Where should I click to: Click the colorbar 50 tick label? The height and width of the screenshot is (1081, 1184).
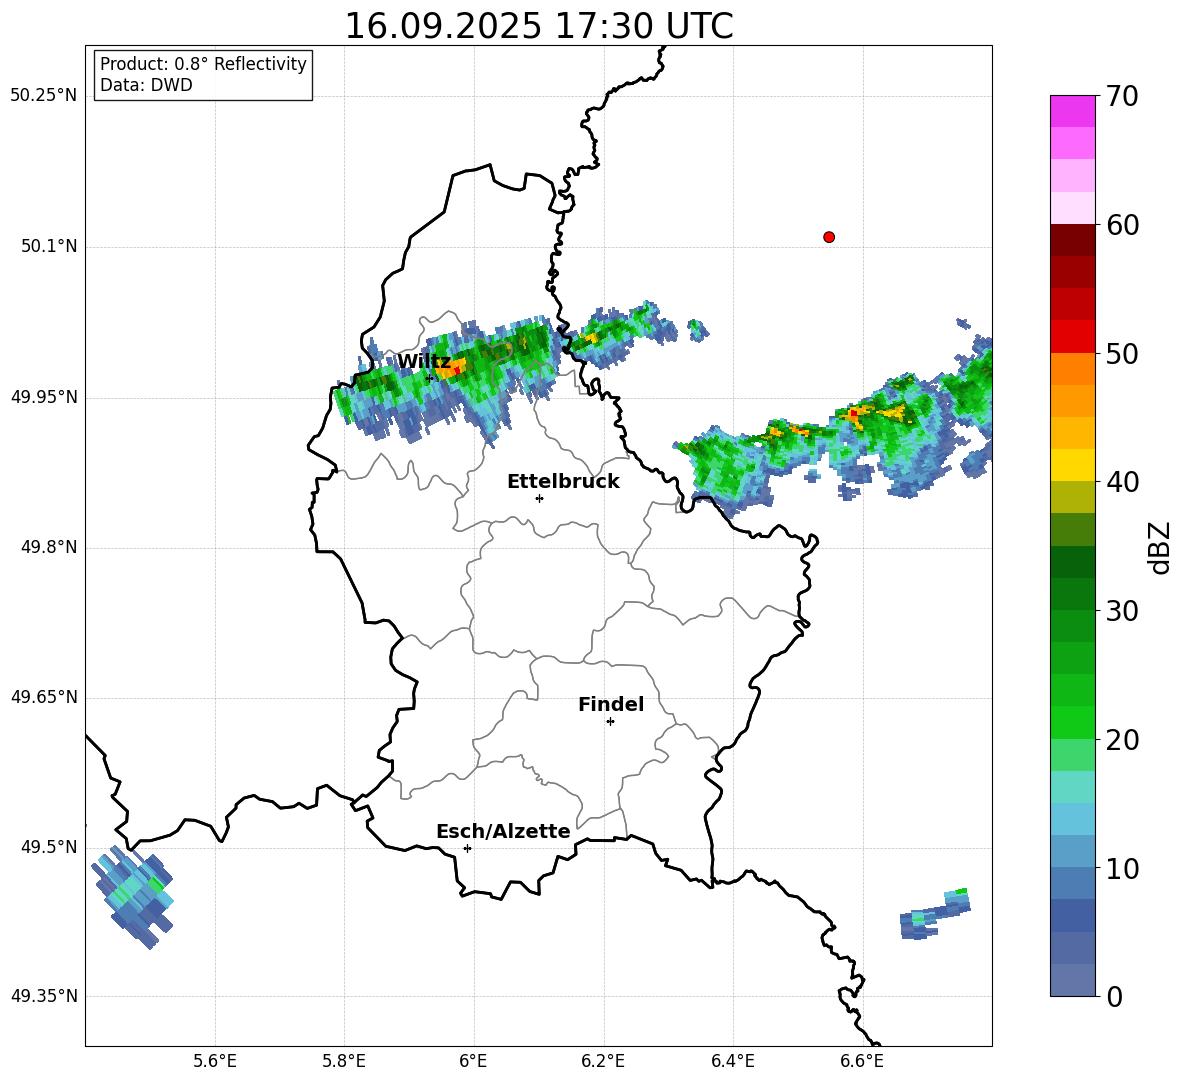[x=1122, y=353]
